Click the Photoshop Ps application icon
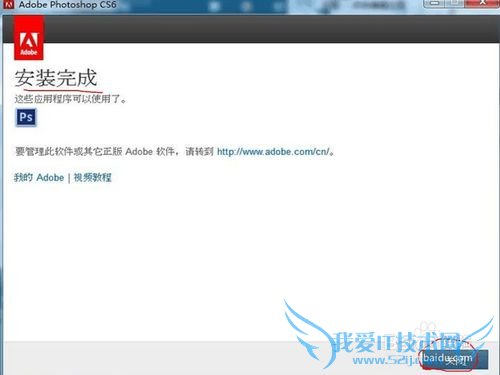 [26, 117]
